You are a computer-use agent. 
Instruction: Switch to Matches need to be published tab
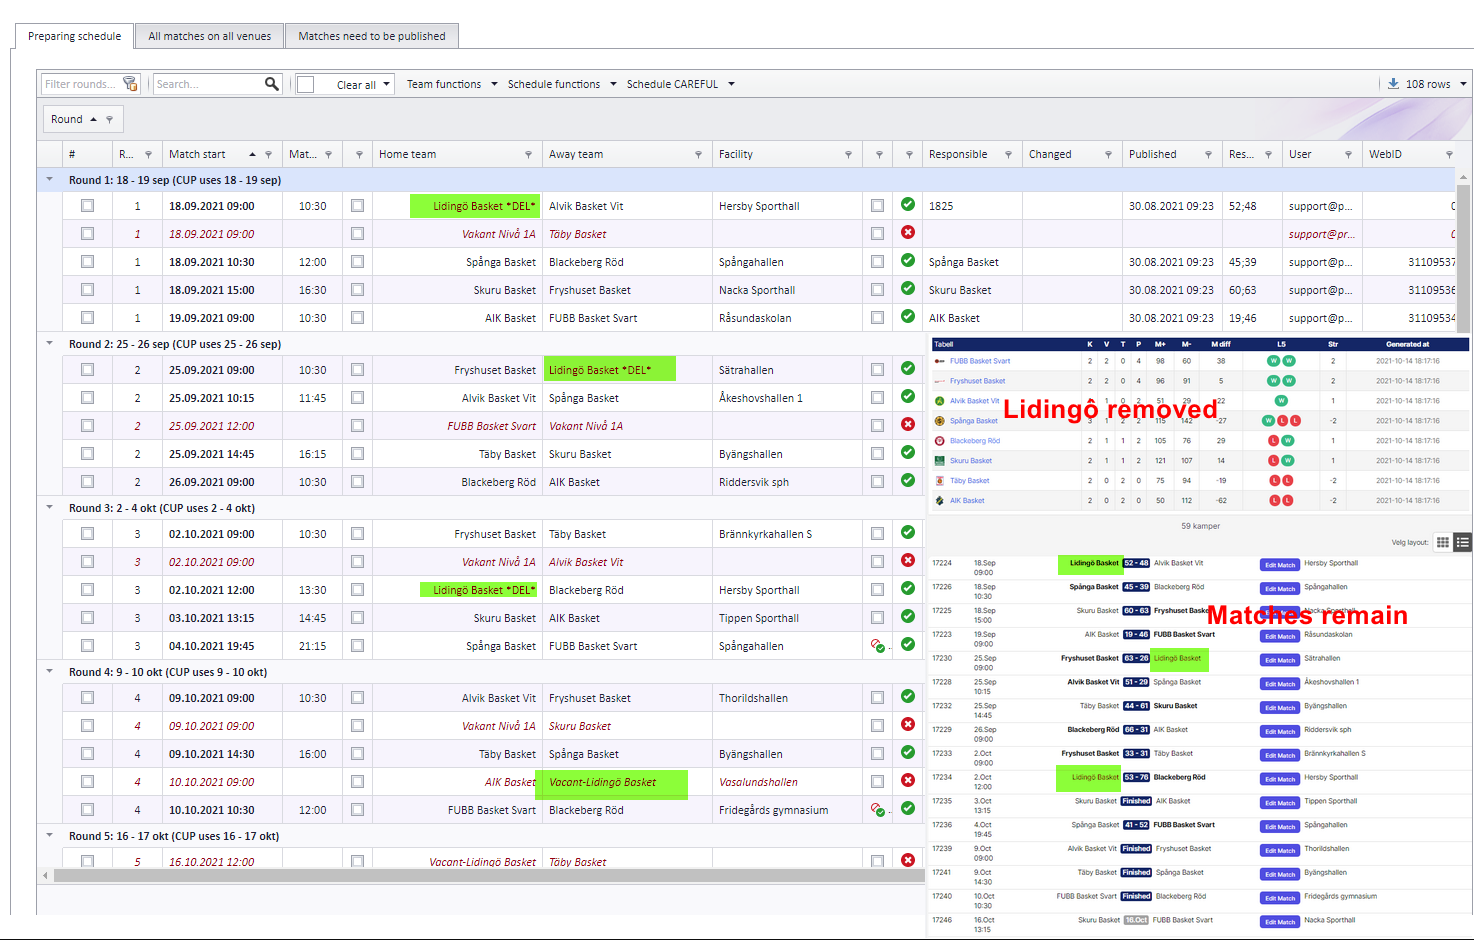(372, 36)
